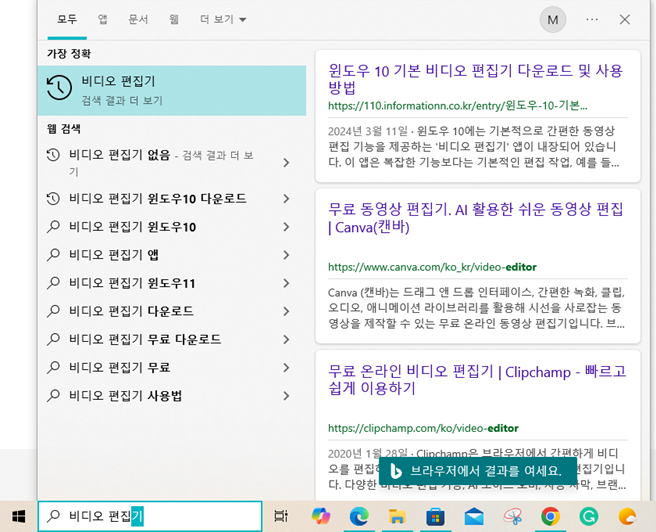Expand the 윈도우10 다운로드 suggestion arrow
Screen dimensions: 656x532
[286, 198]
